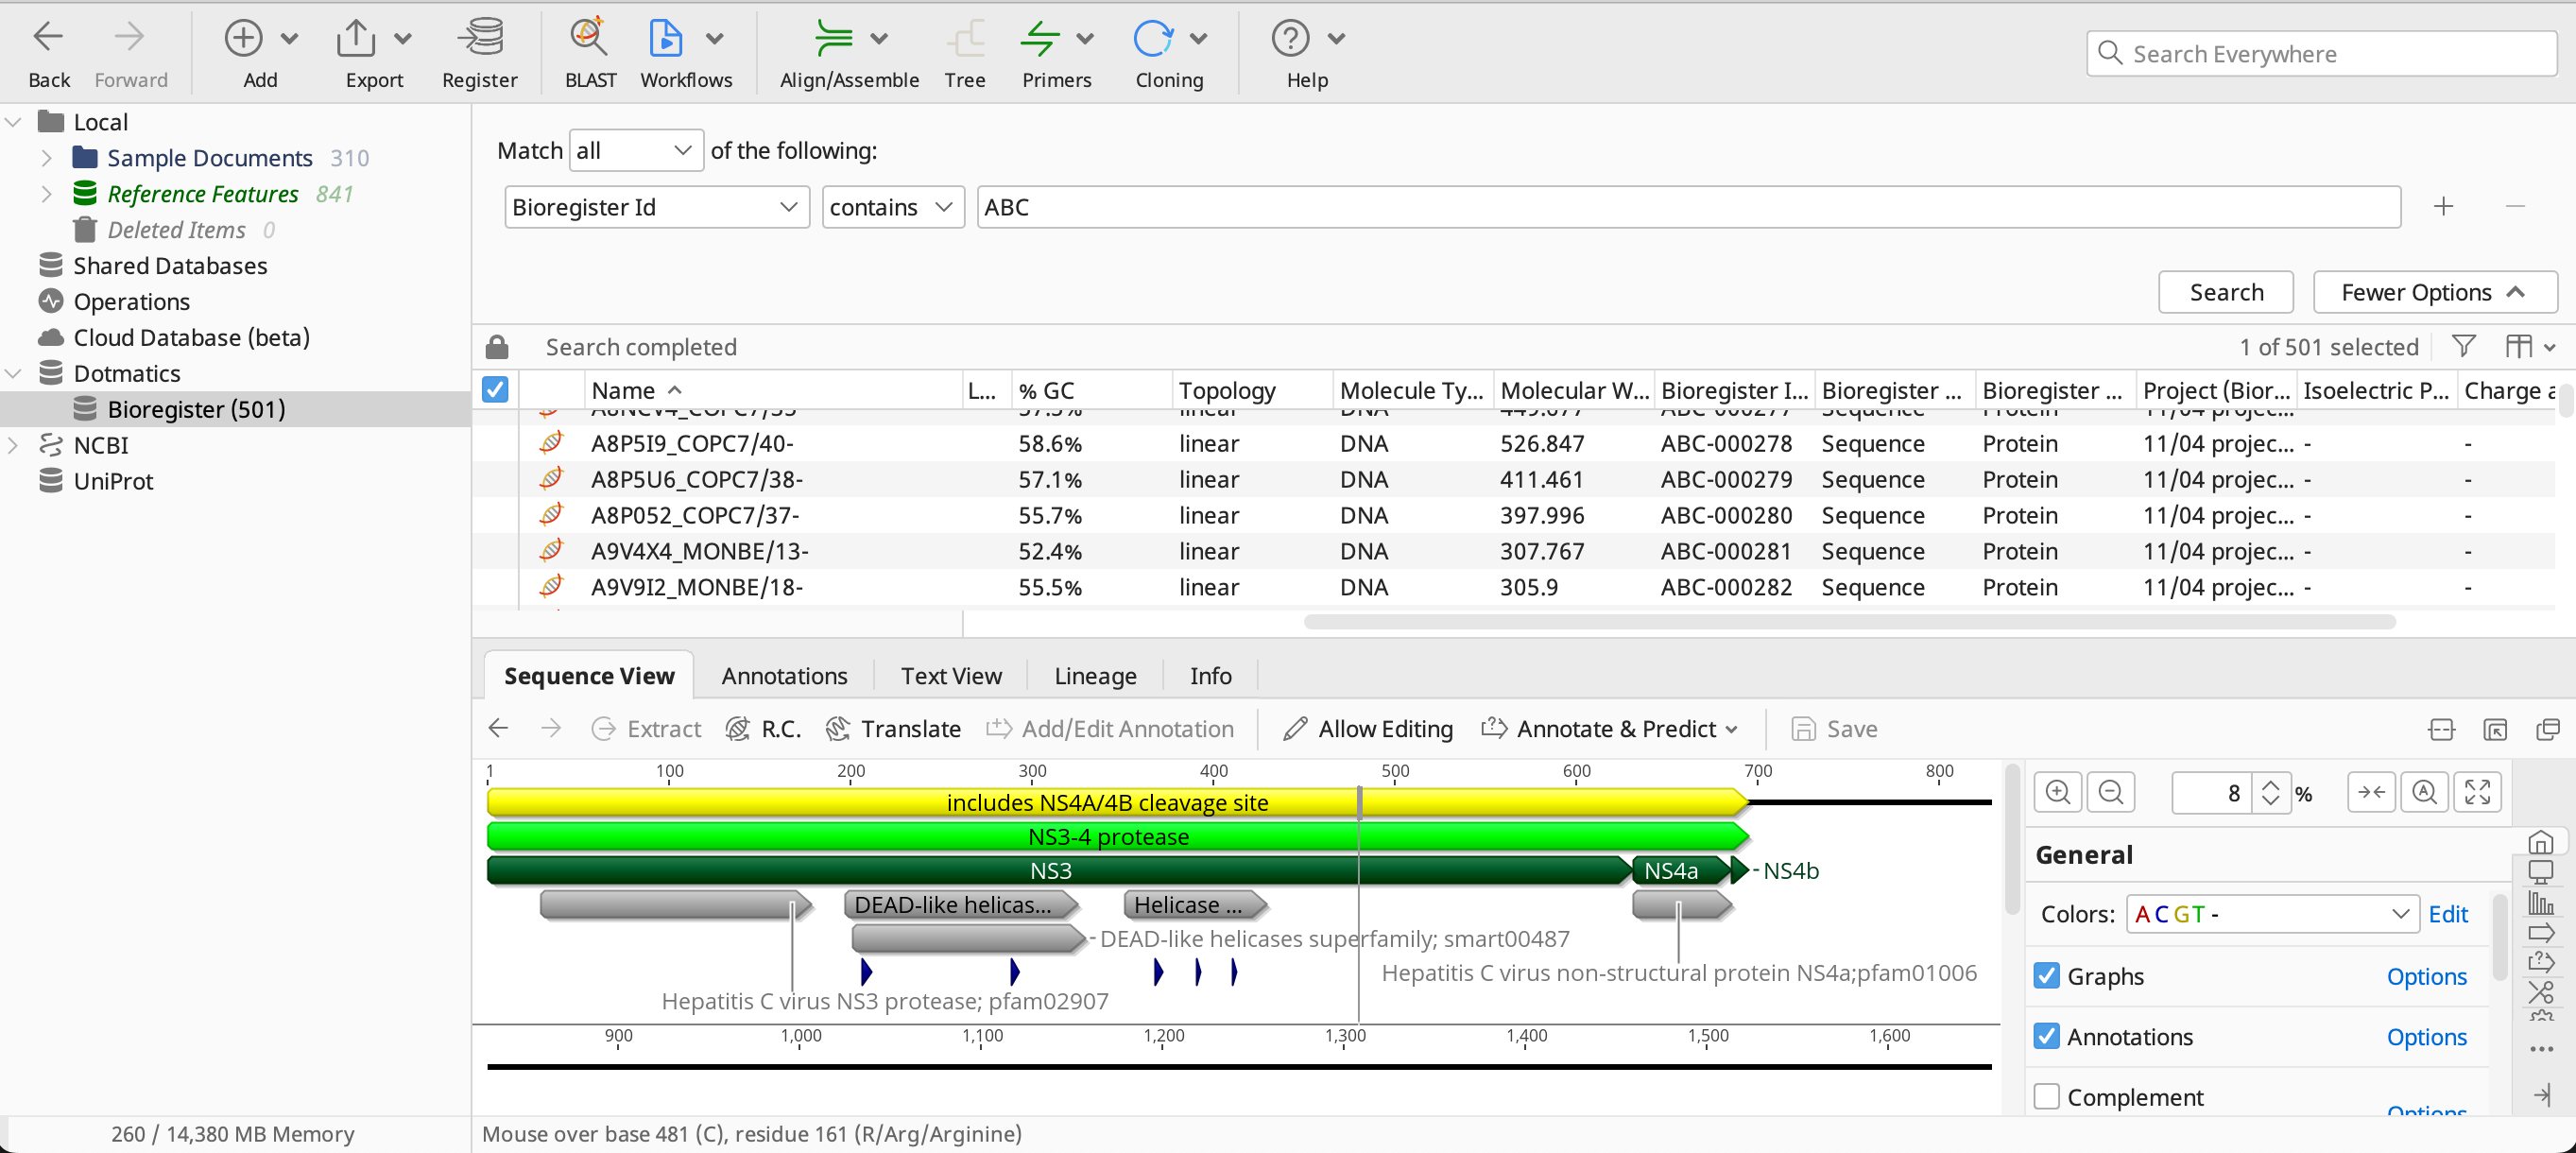This screenshot has width=2576, height=1153.
Task: Switch to the Text View tab
Action: pos(950,676)
